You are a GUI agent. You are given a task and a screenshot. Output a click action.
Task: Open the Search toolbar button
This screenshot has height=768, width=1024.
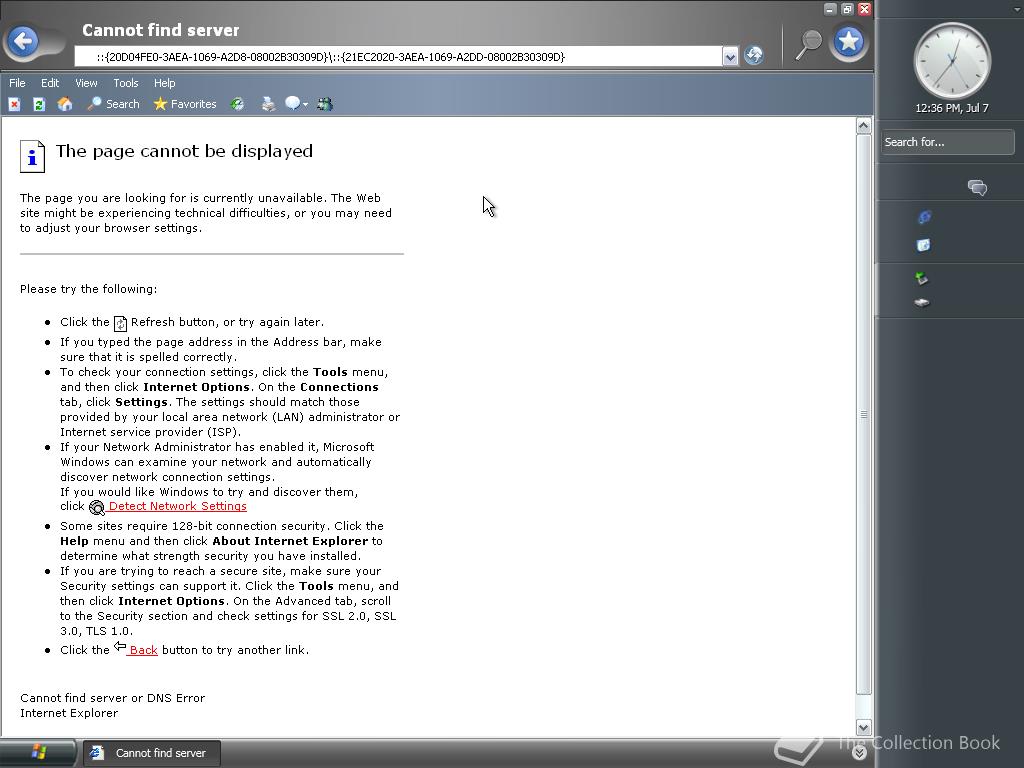click(x=114, y=104)
